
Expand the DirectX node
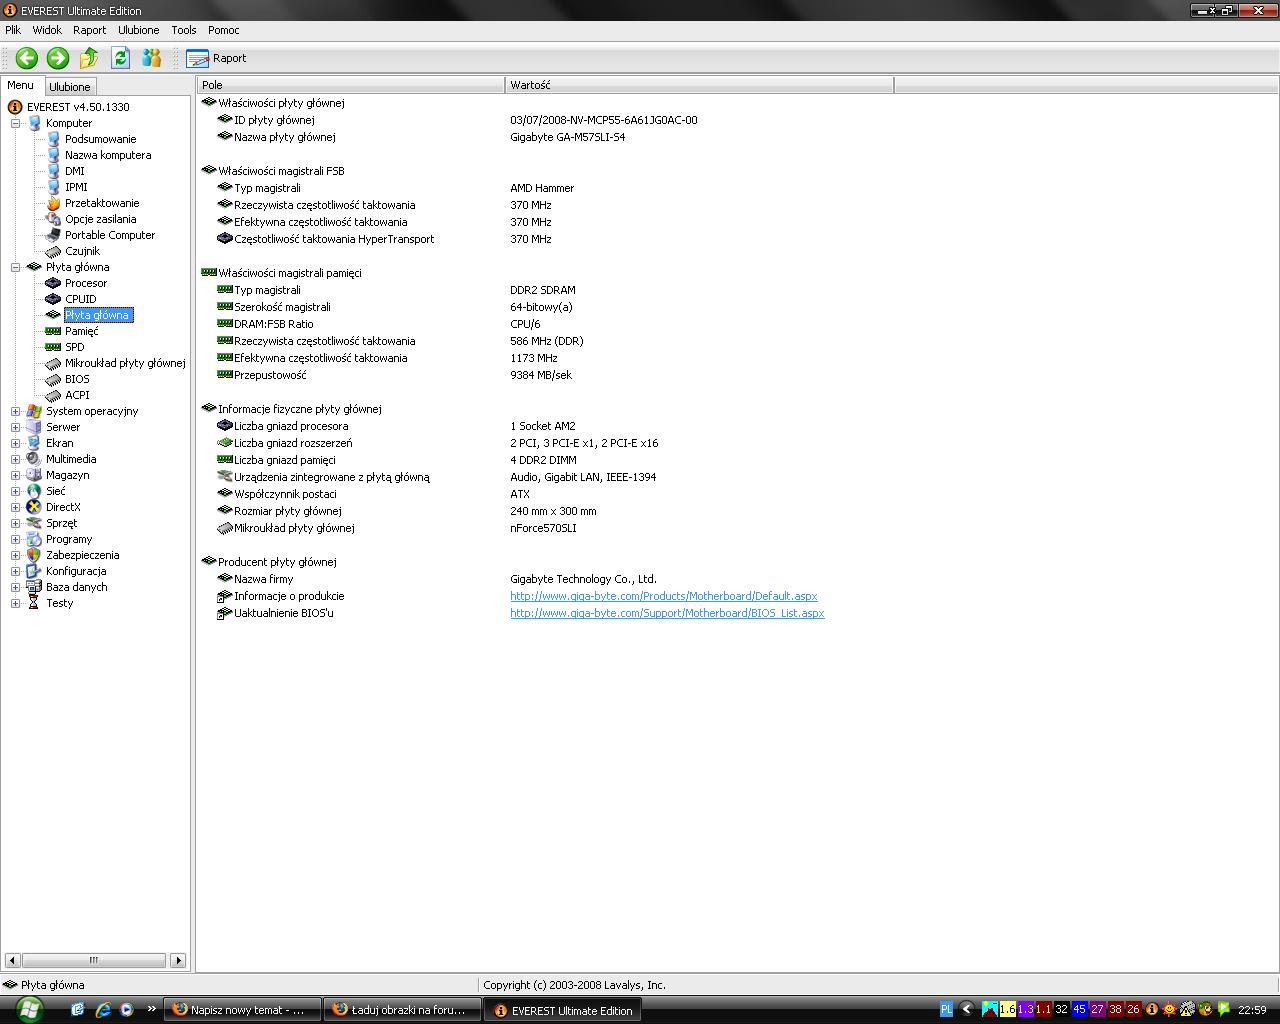(15, 507)
